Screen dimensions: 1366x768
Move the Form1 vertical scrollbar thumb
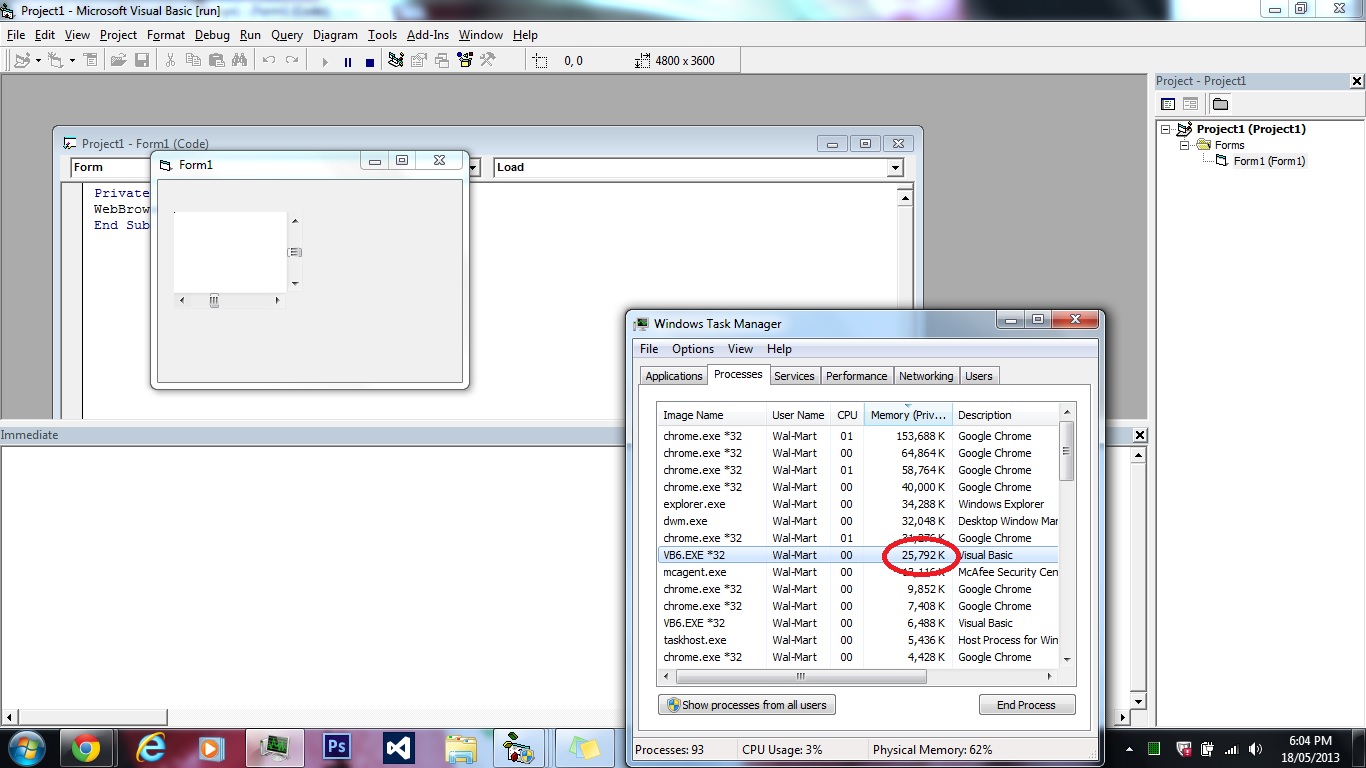pyautogui.click(x=295, y=252)
